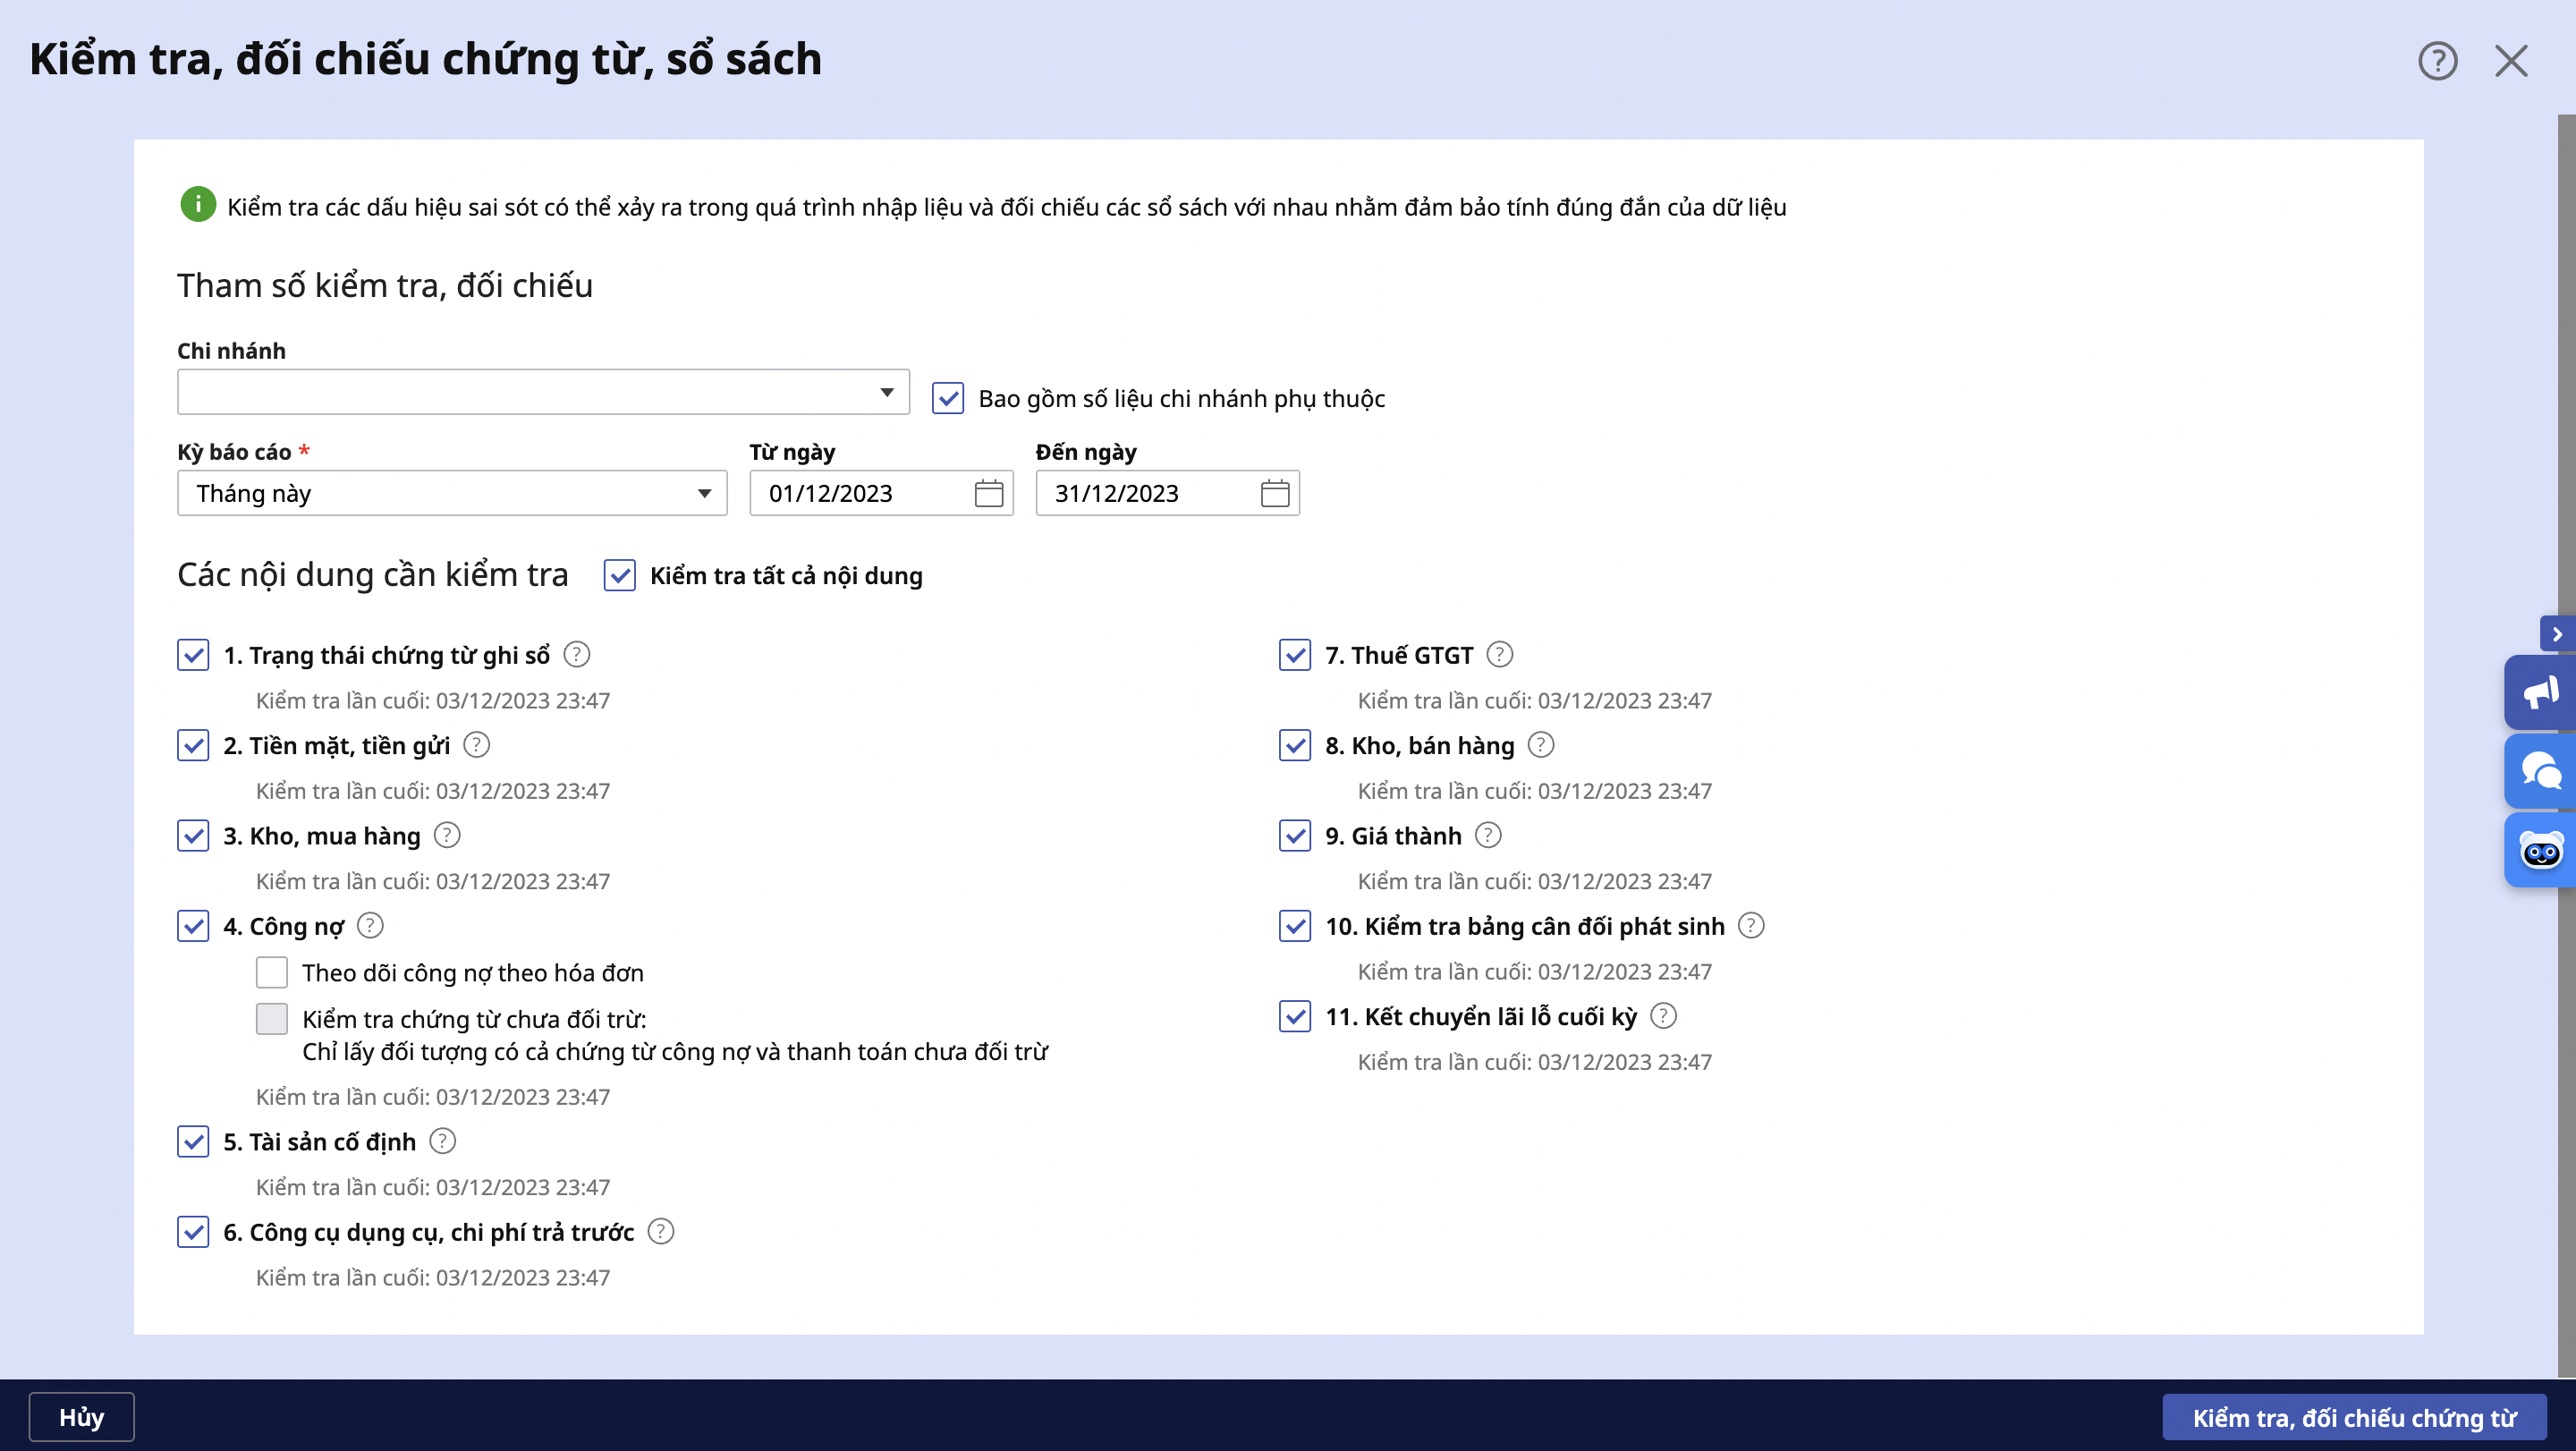Uncheck 2. Tiền mặt, tiền gửi

click(193, 745)
